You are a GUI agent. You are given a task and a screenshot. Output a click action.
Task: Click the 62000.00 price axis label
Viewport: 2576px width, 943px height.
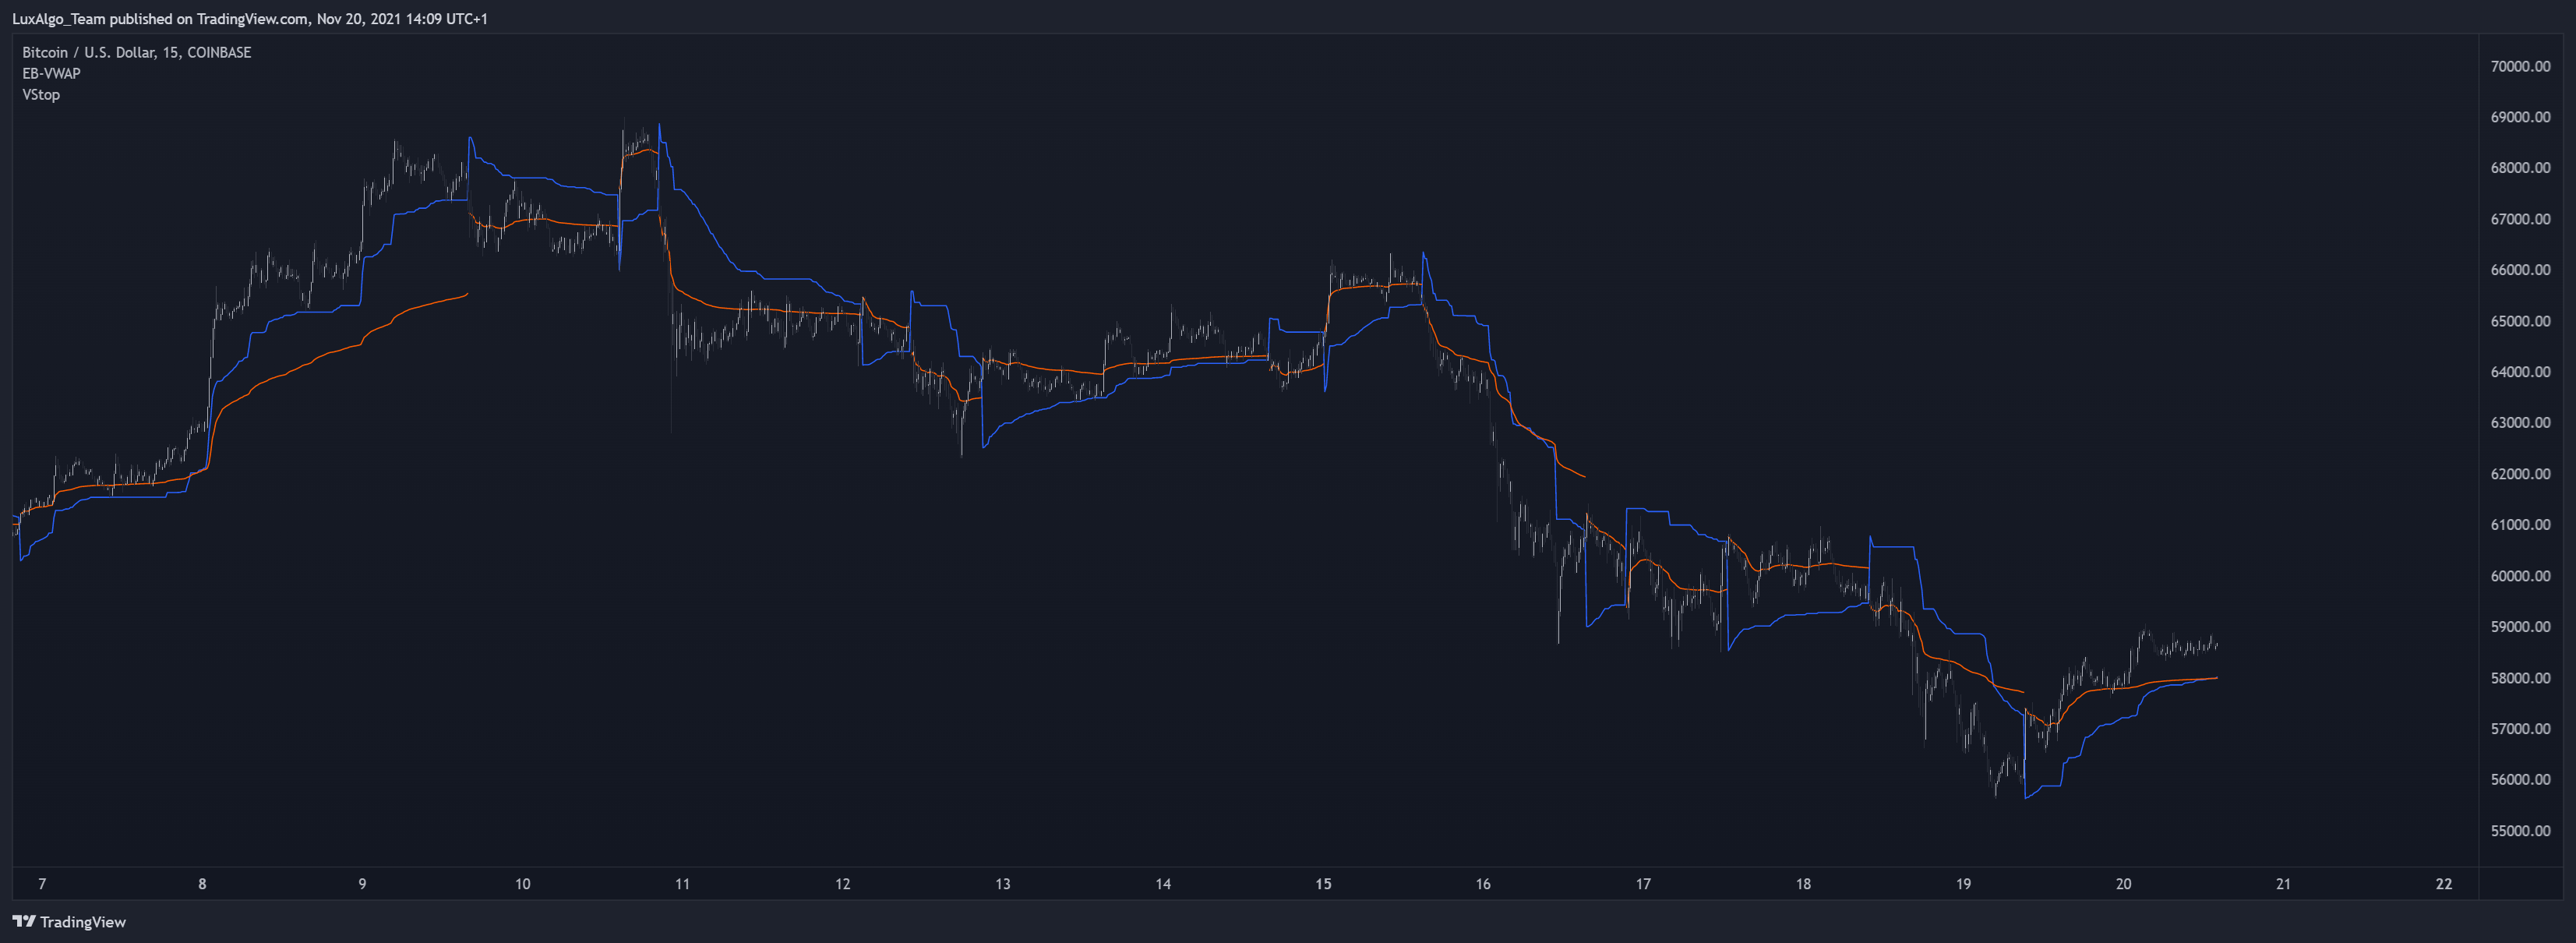2520,474
